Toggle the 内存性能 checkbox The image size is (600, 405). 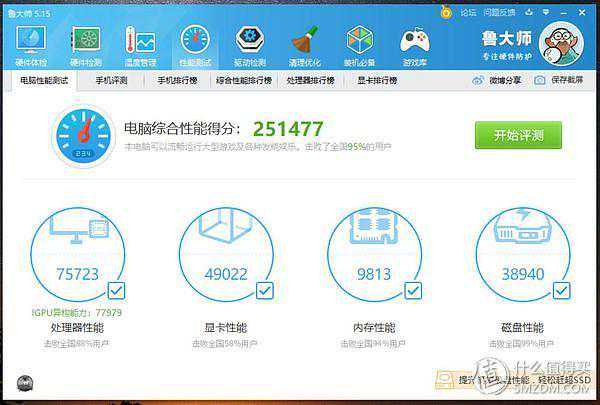(x=413, y=291)
